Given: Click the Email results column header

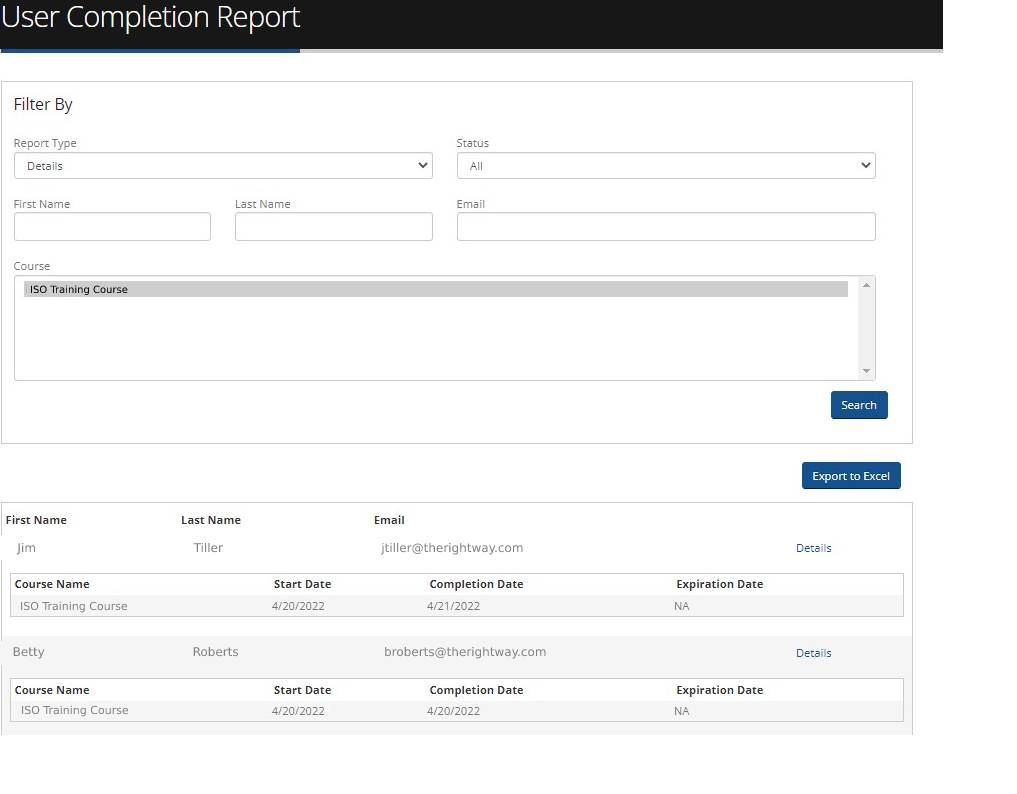Looking at the screenshot, I should click(389, 520).
